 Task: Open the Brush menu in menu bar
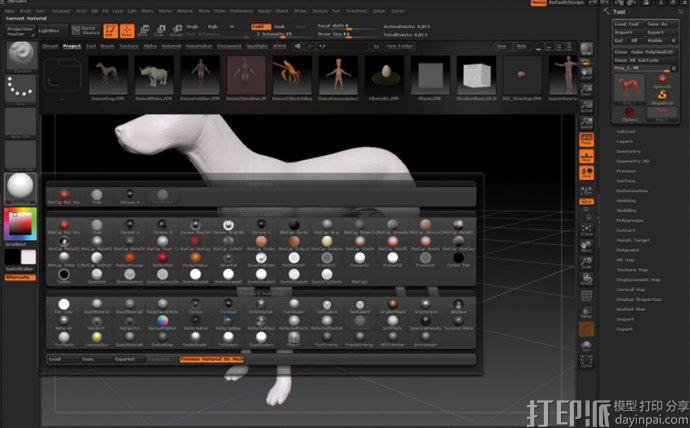tap(25, 11)
